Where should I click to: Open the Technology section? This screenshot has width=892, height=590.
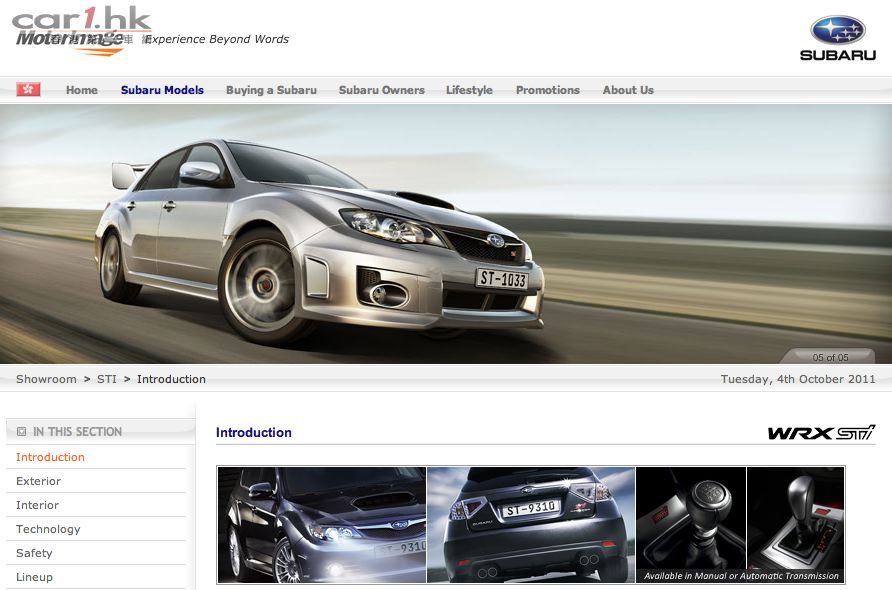coord(48,529)
